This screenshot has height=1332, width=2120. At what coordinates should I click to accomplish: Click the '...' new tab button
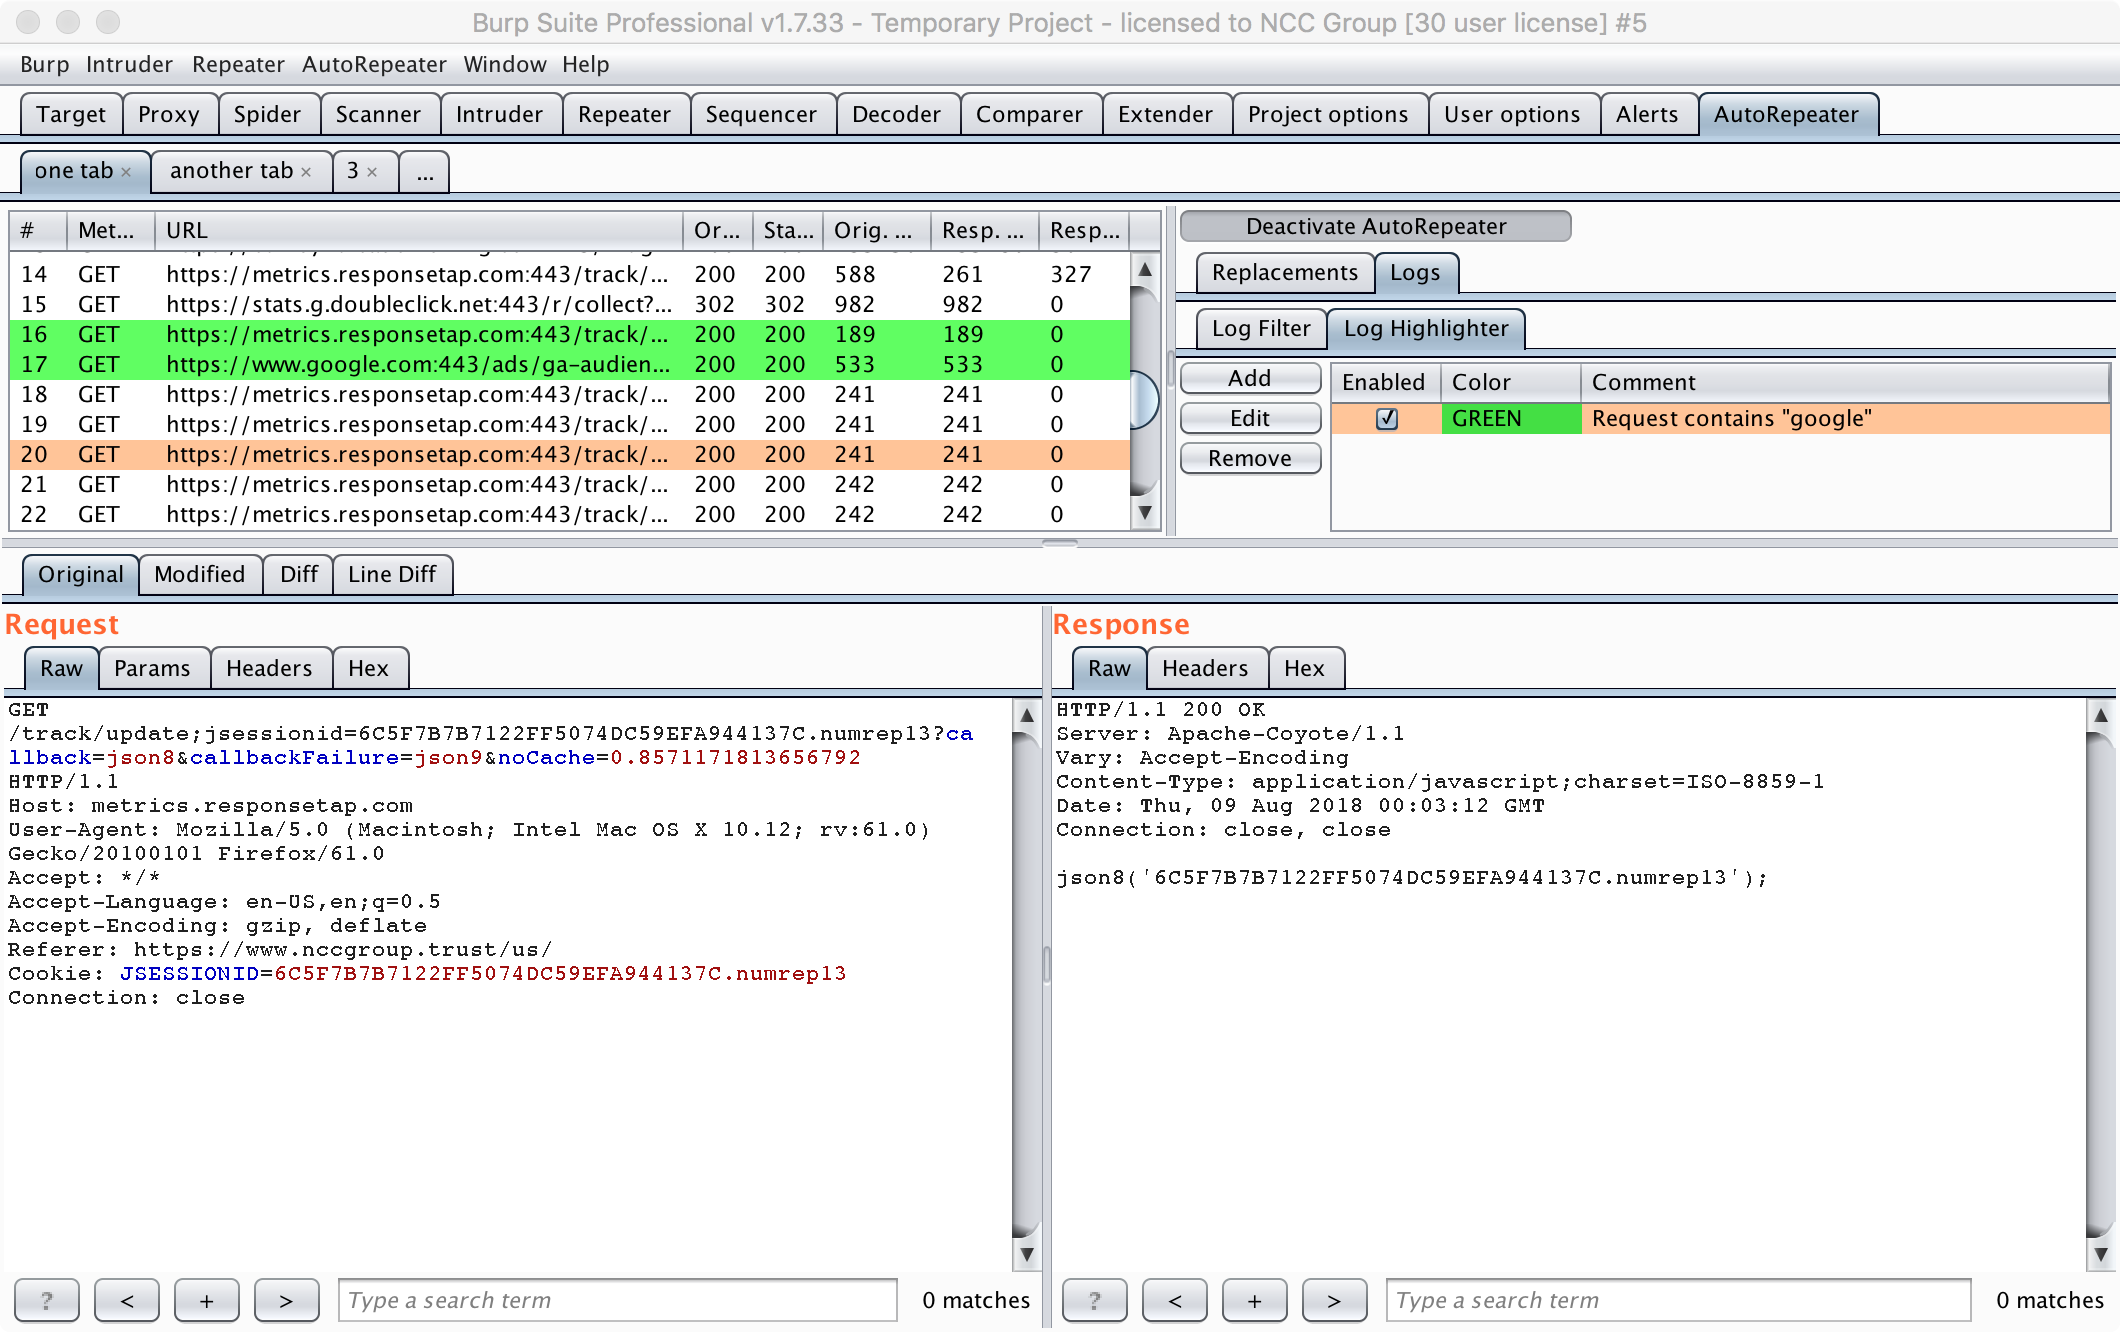tap(425, 172)
